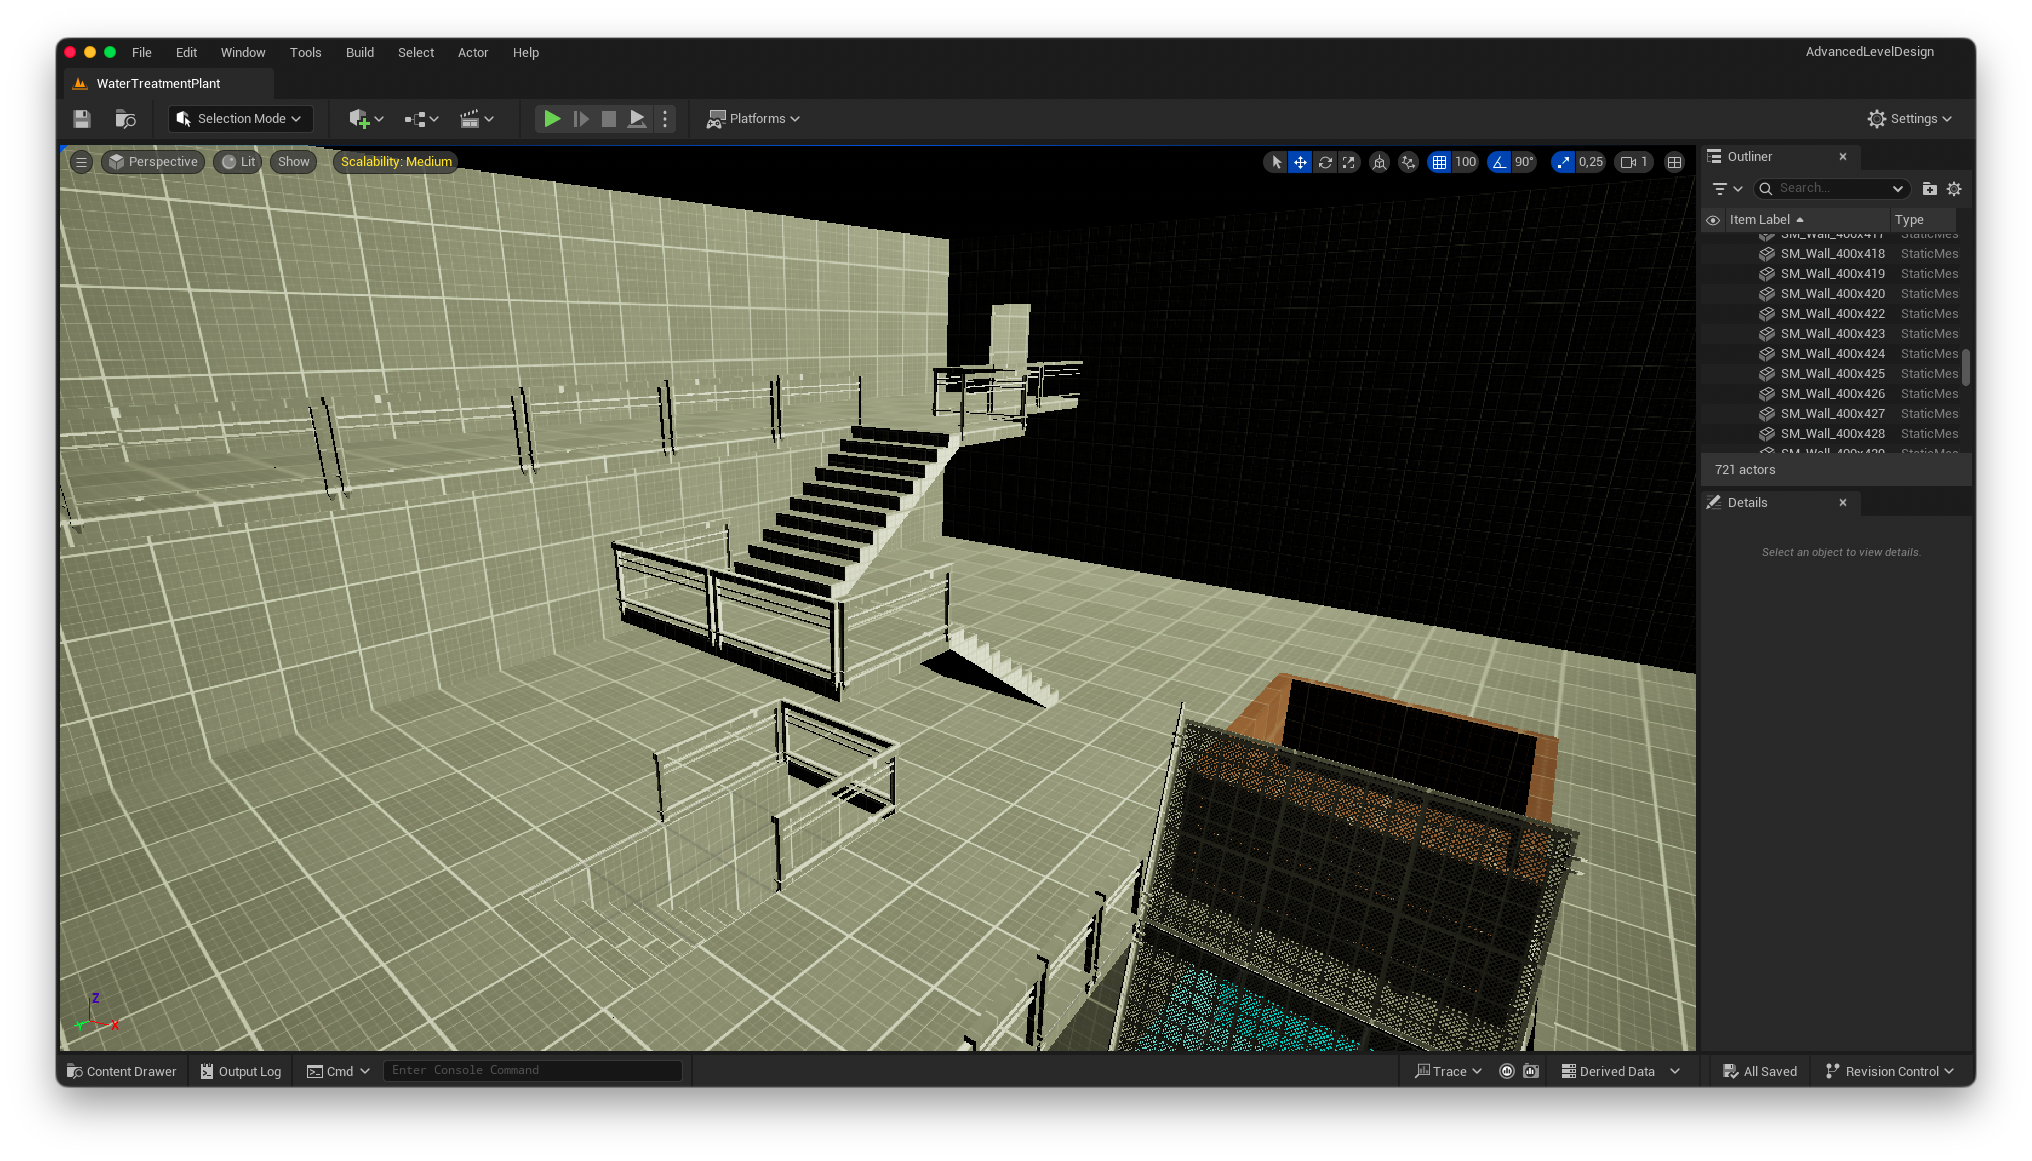Open the quick add actor menu

tap(365, 119)
